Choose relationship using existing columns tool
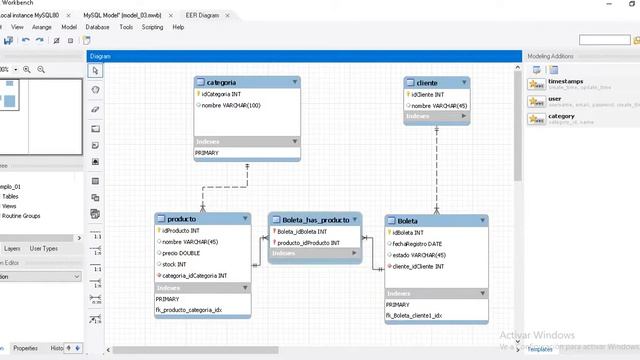Image resolution: width=640 pixels, height=360 pixels. click(x=96, y=319)
